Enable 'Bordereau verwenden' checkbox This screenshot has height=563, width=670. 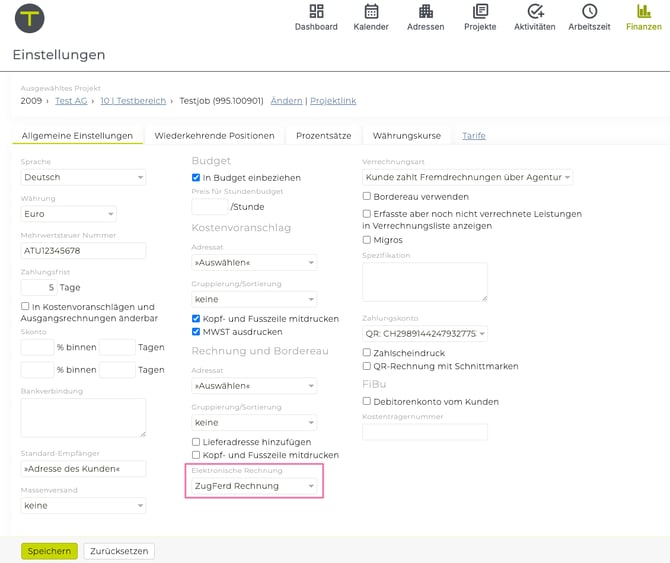pyautogui.click(x=367, y=196)
